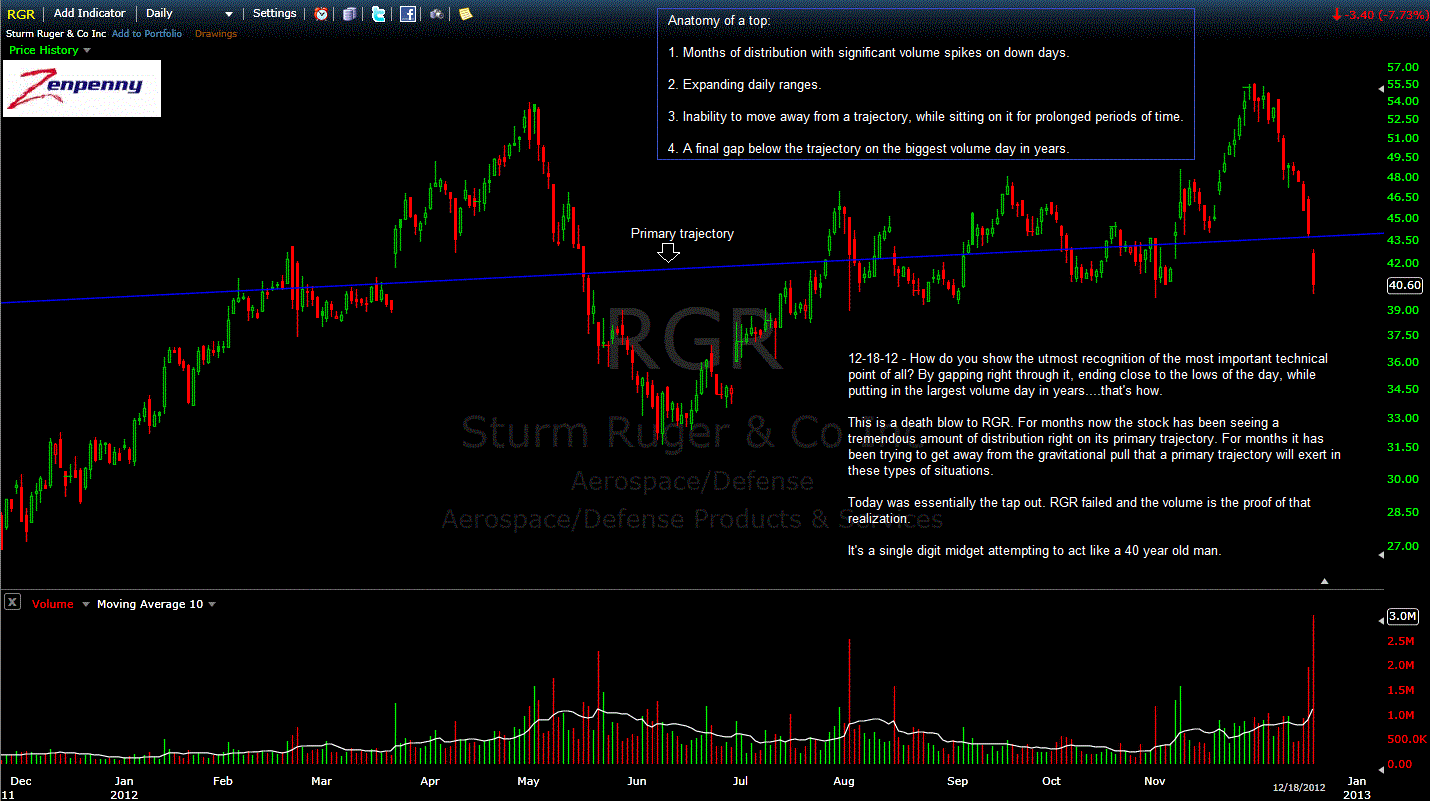Expand the Volume indicator dropdown arrow
The height and width of the screenshot is (801, 1430).
[x=86, y=604]
